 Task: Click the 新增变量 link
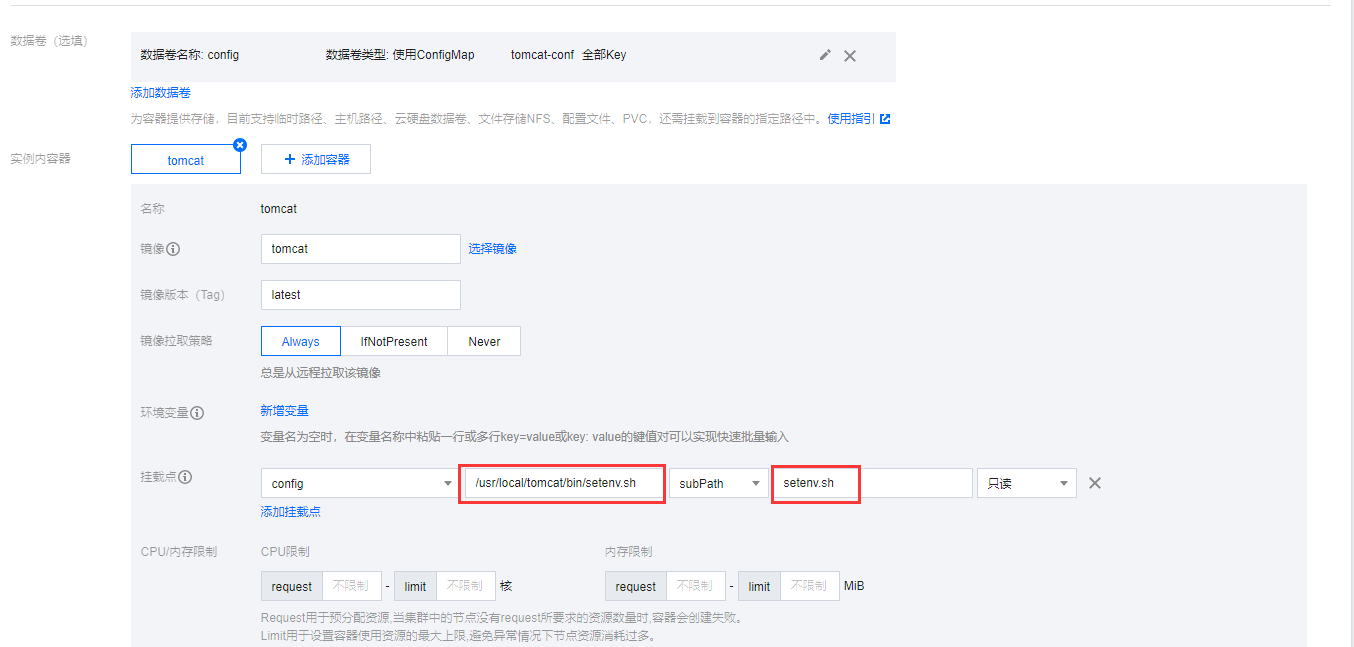click(284, 411)
